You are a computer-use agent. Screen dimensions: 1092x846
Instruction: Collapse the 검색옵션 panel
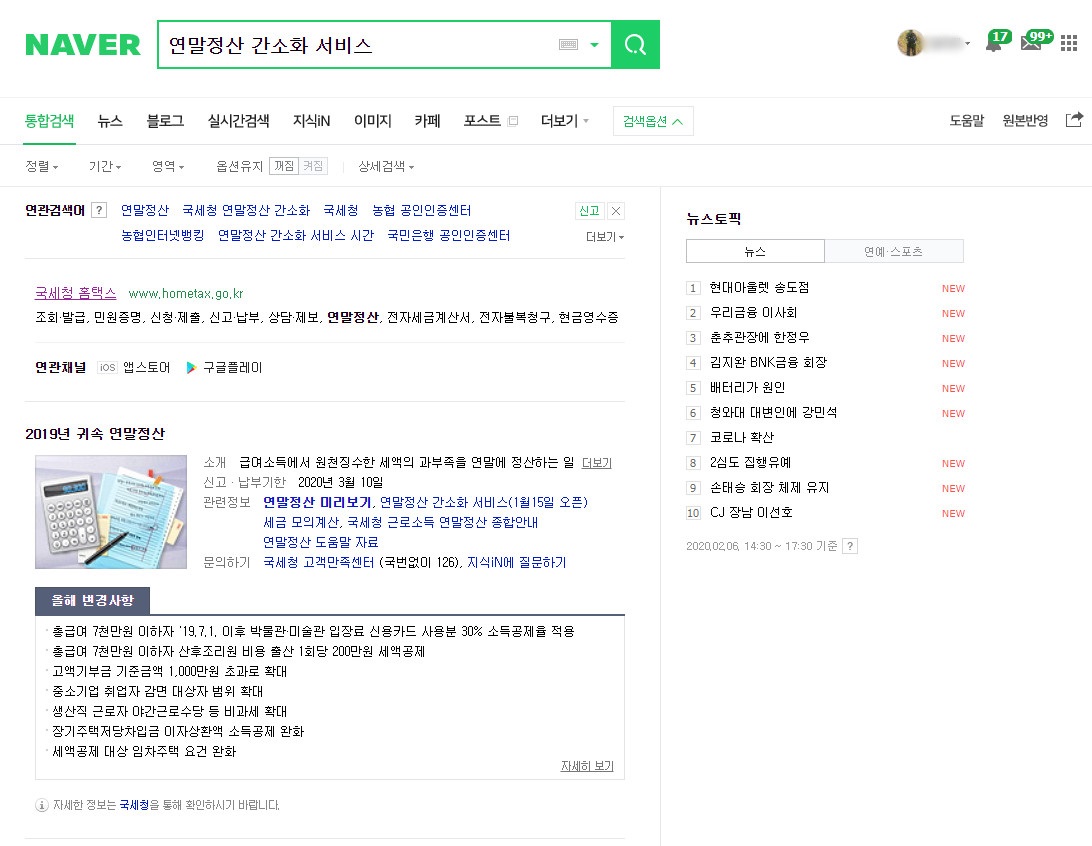(653, 121)
